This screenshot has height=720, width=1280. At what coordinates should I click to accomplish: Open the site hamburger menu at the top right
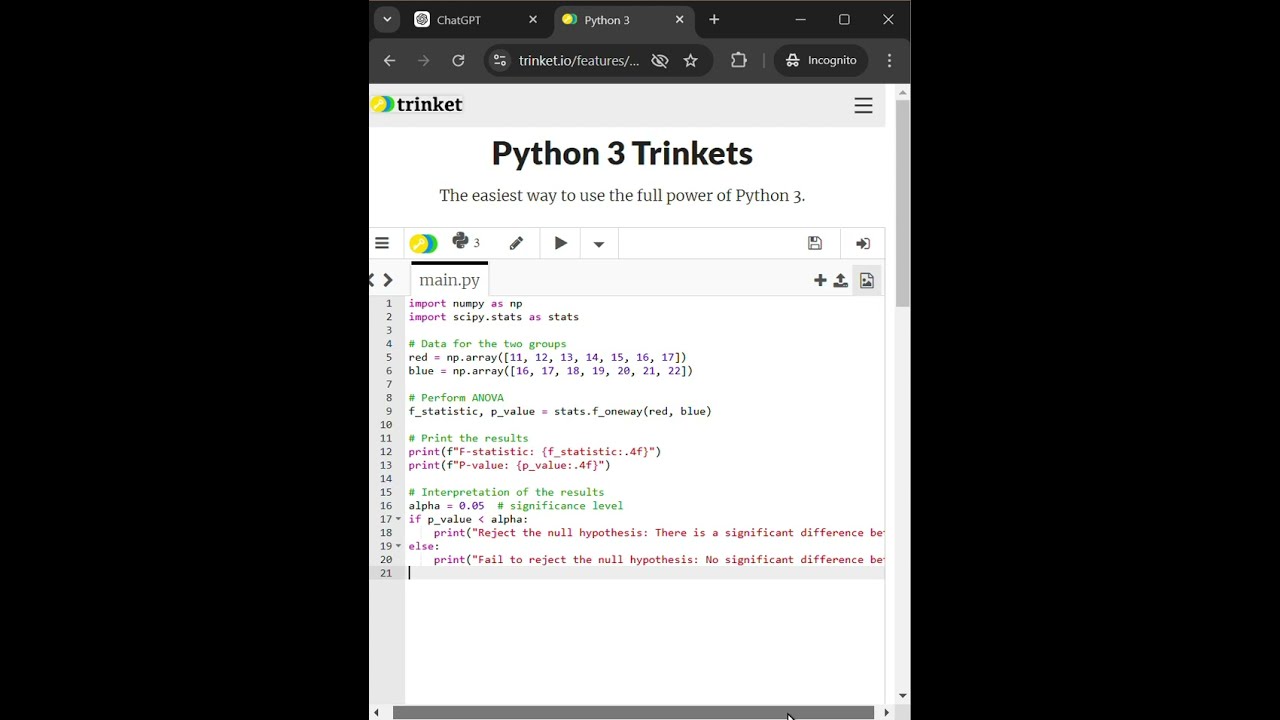click(x=863, y=106)
